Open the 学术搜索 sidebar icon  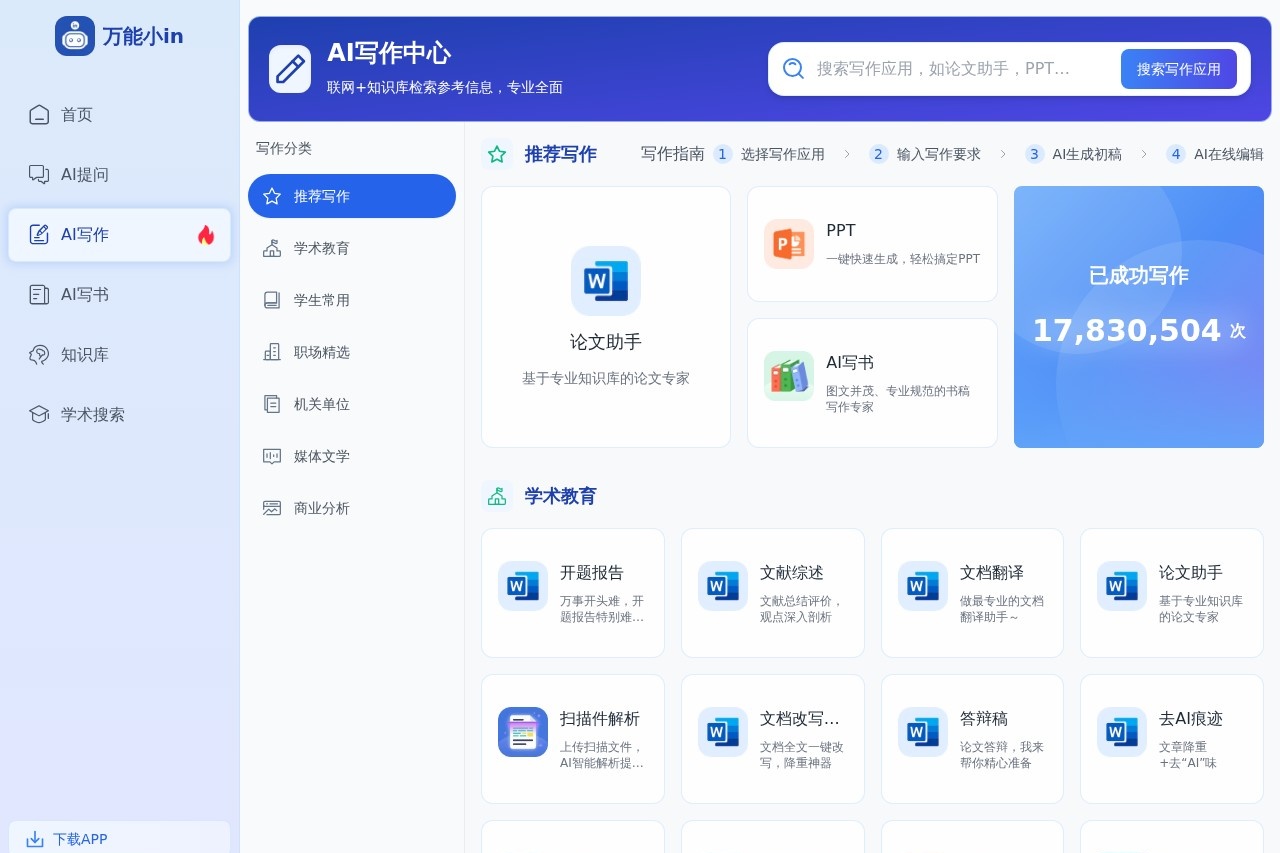pos(37,414)
